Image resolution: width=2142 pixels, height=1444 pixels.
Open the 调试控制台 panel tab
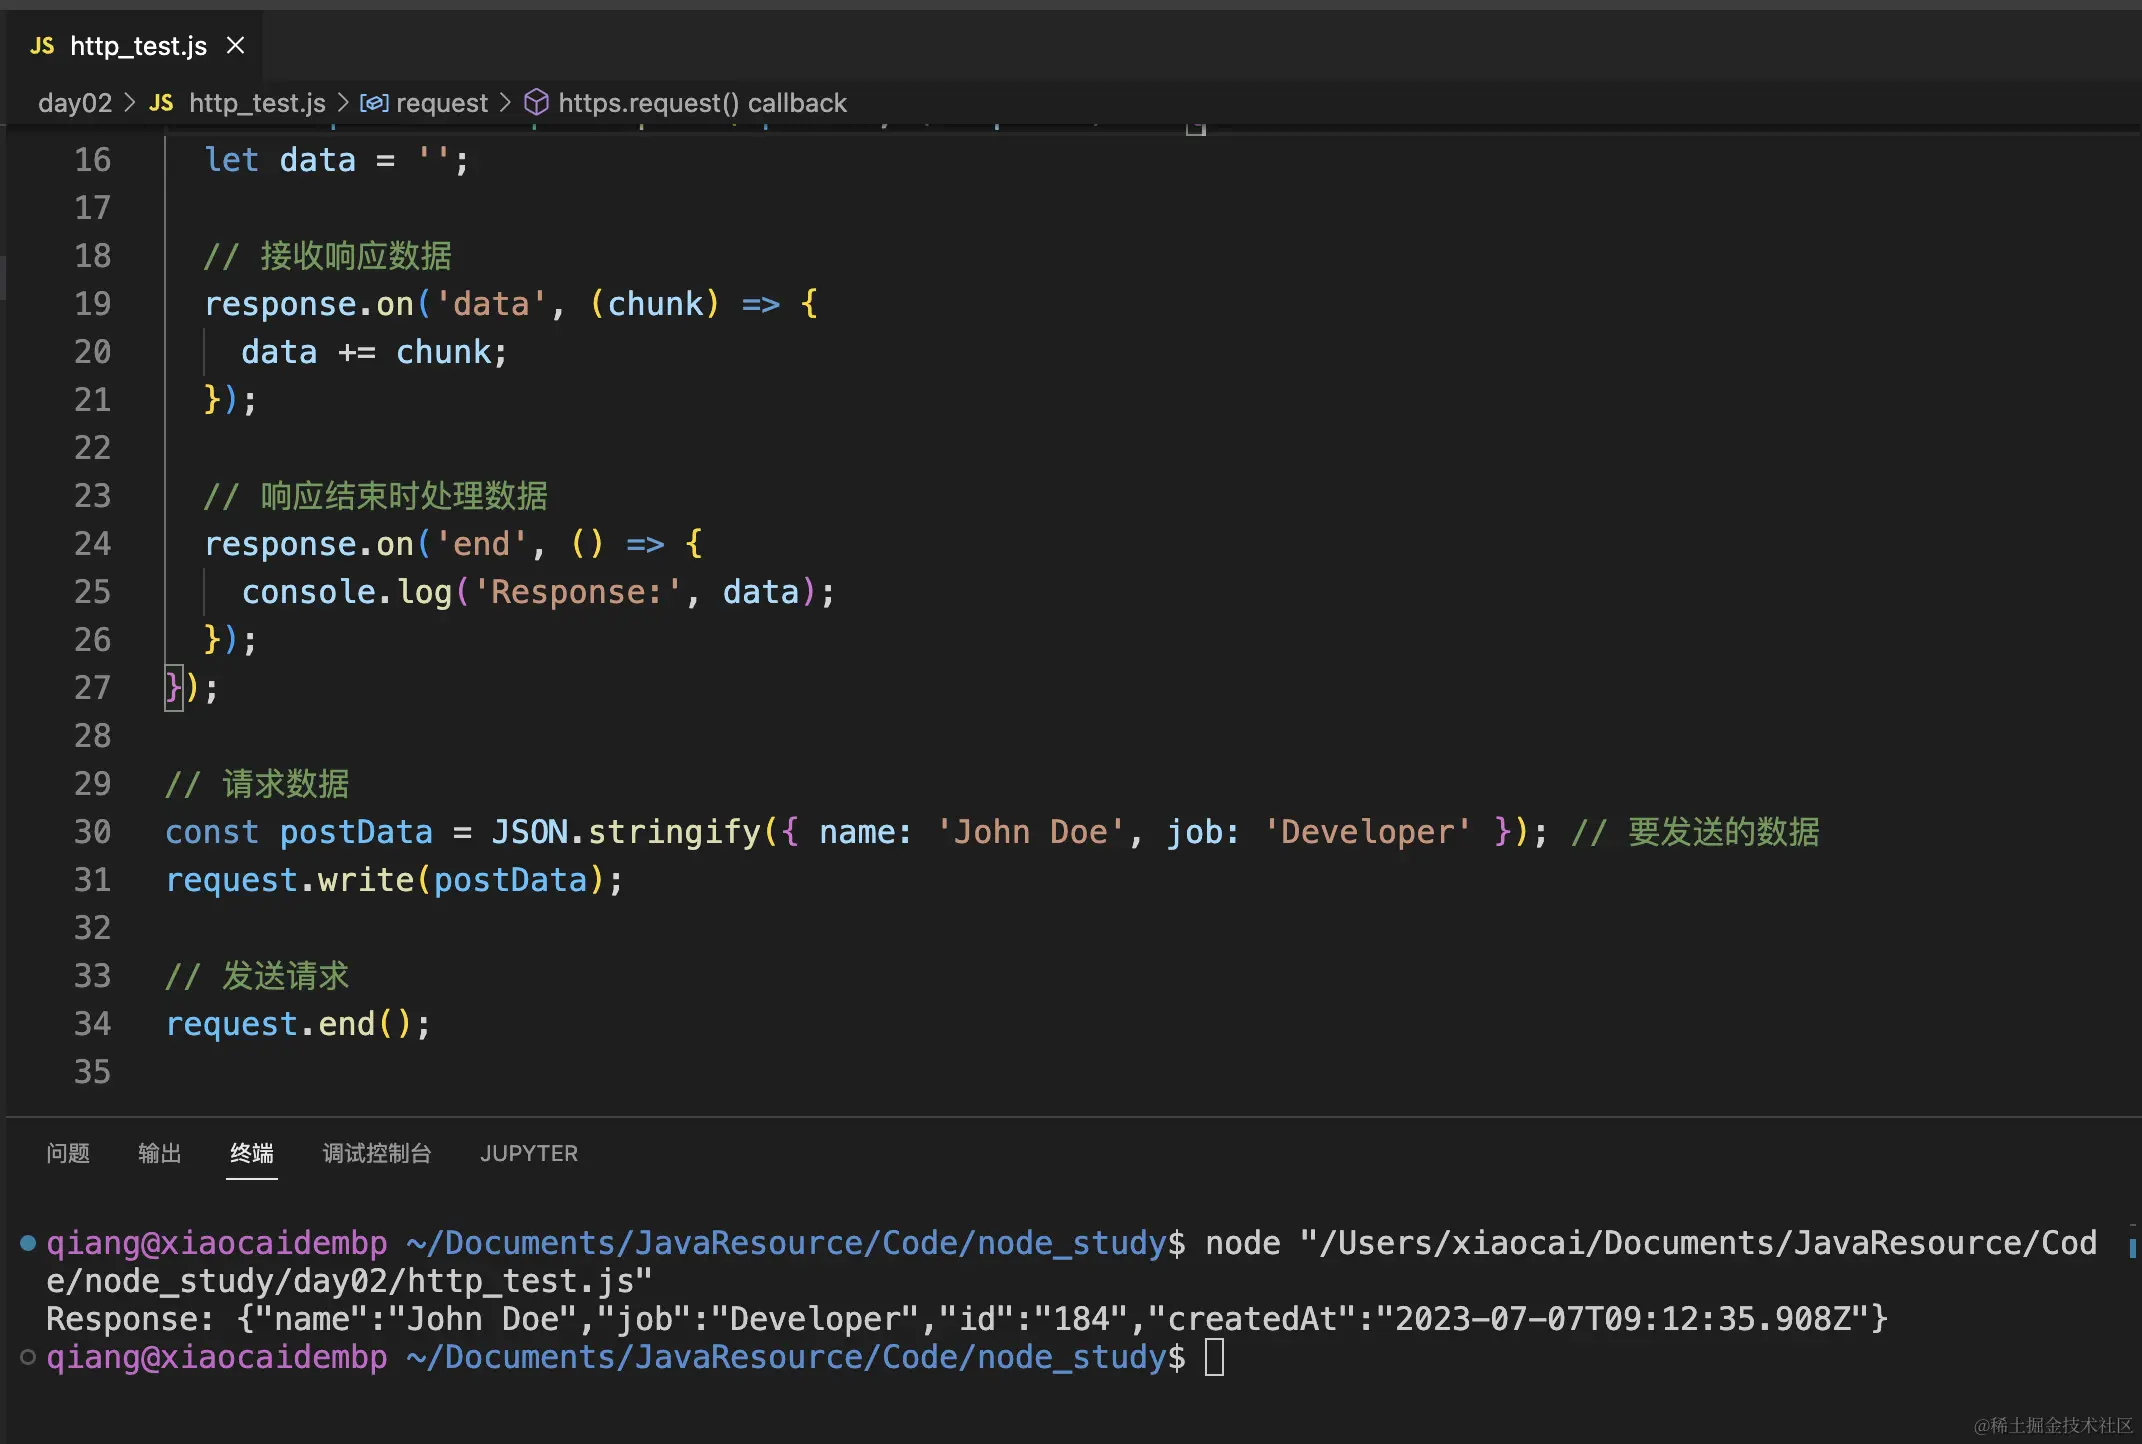[x=376, y=1153]
